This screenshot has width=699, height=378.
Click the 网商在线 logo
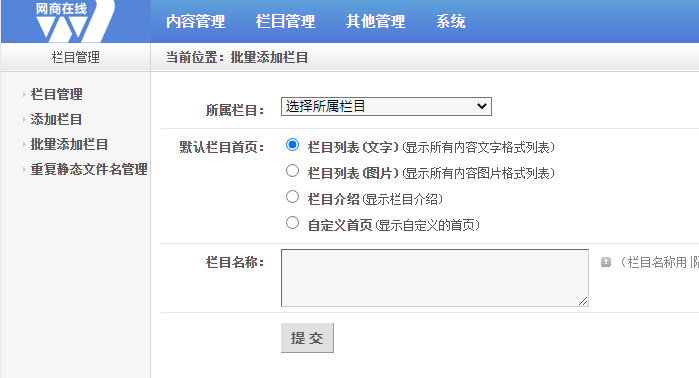(x=68, y=21)
